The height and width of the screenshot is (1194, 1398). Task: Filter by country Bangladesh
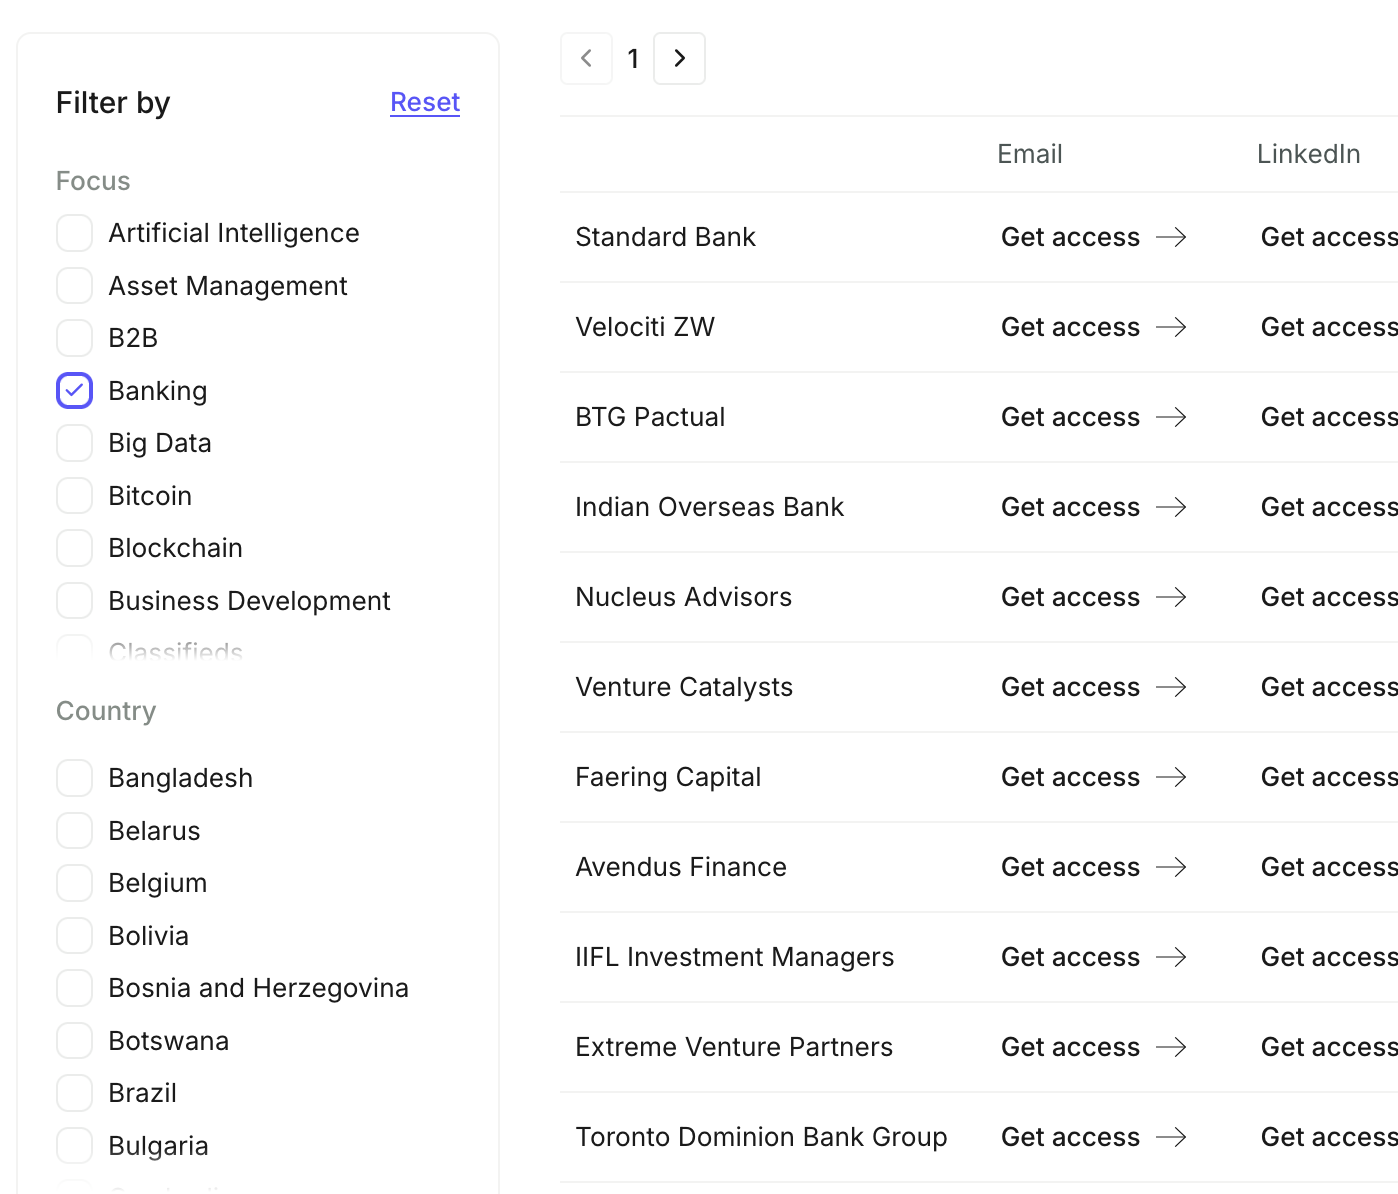[x=74, y=778]
